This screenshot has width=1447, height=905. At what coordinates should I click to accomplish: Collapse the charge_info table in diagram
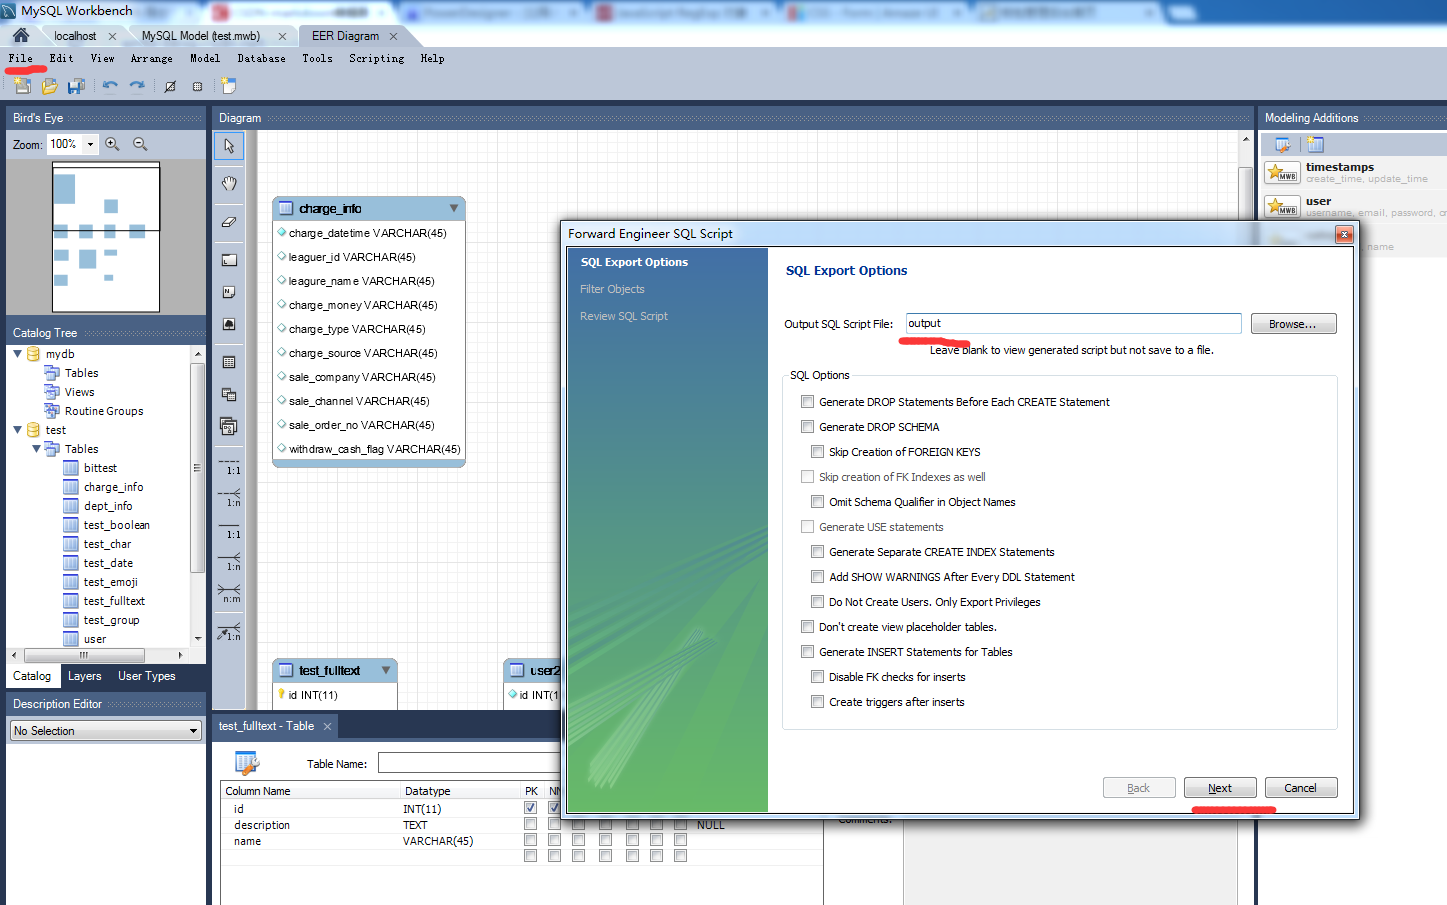tap(454, 208)
